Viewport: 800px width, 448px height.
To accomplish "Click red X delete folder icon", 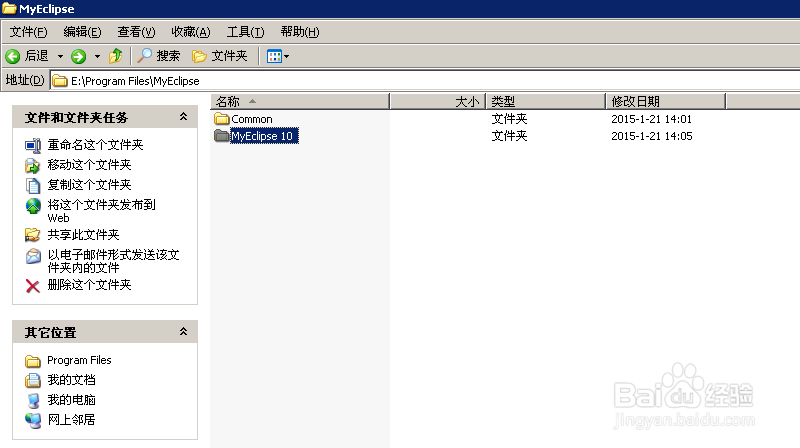I will [33, 286].
